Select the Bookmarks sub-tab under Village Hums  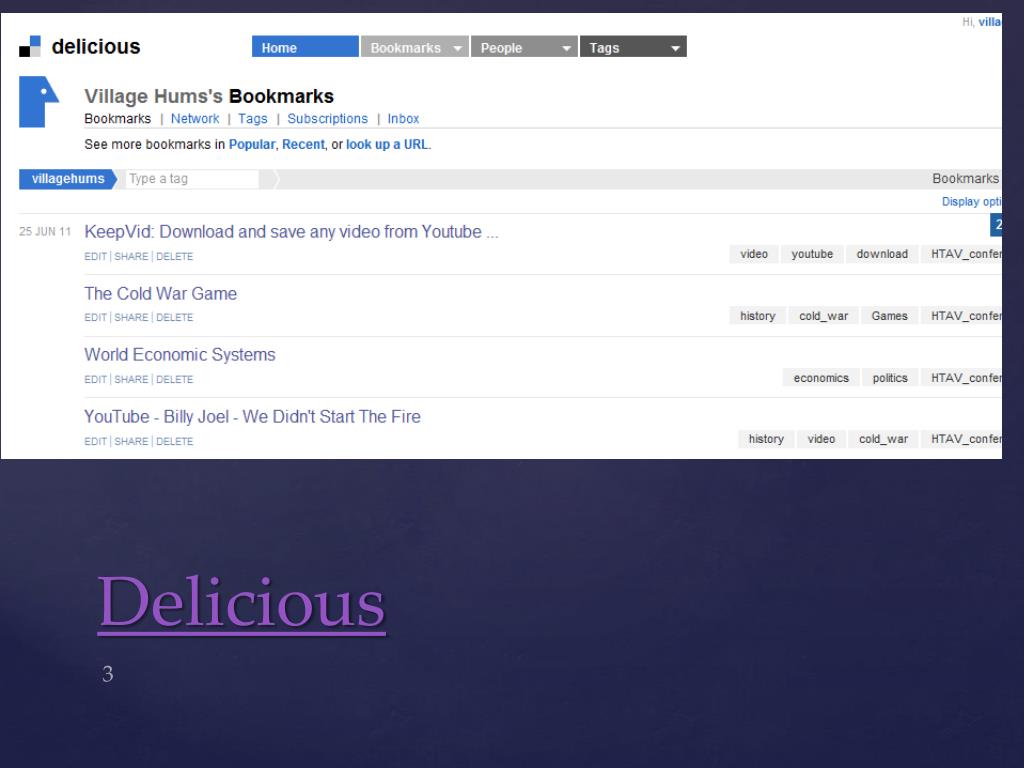tap(118, 119)
